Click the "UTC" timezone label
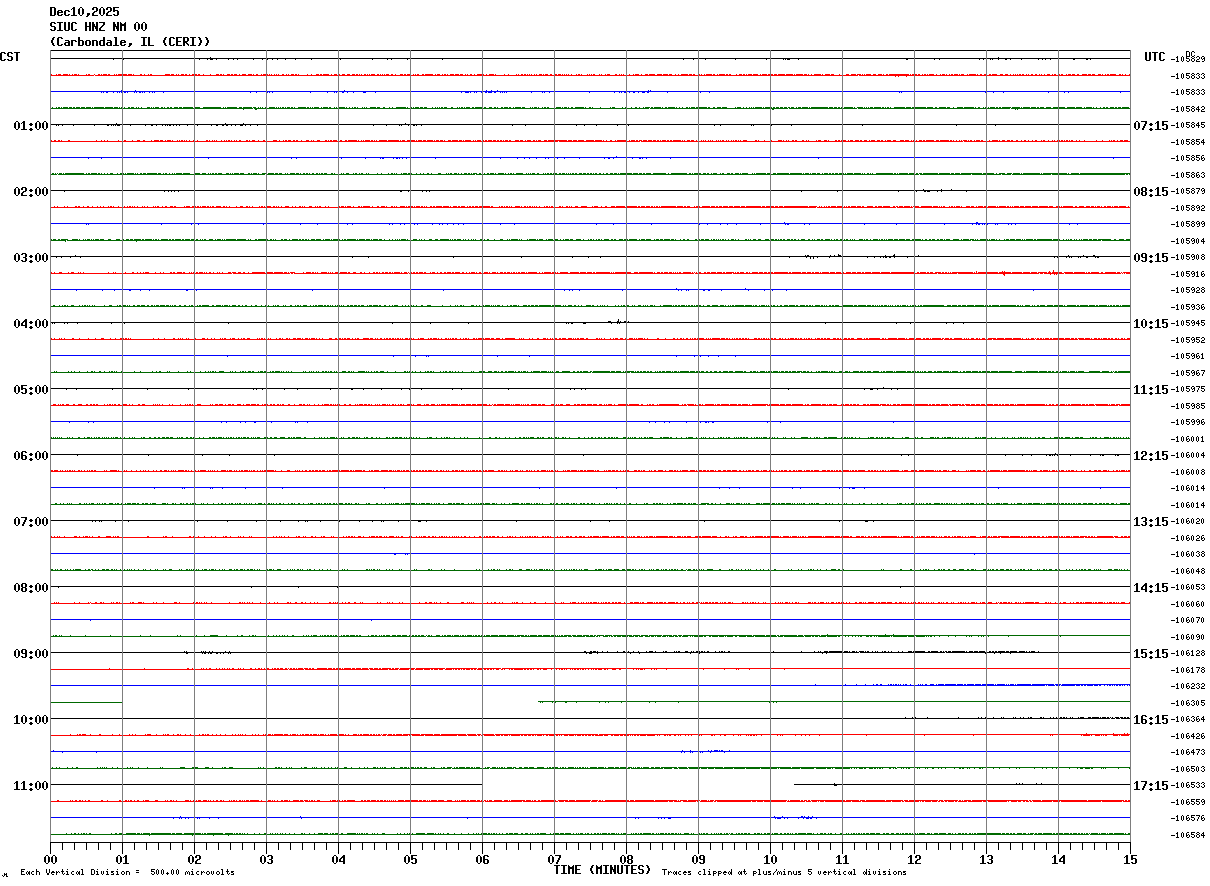 [x=1155, y=57]
